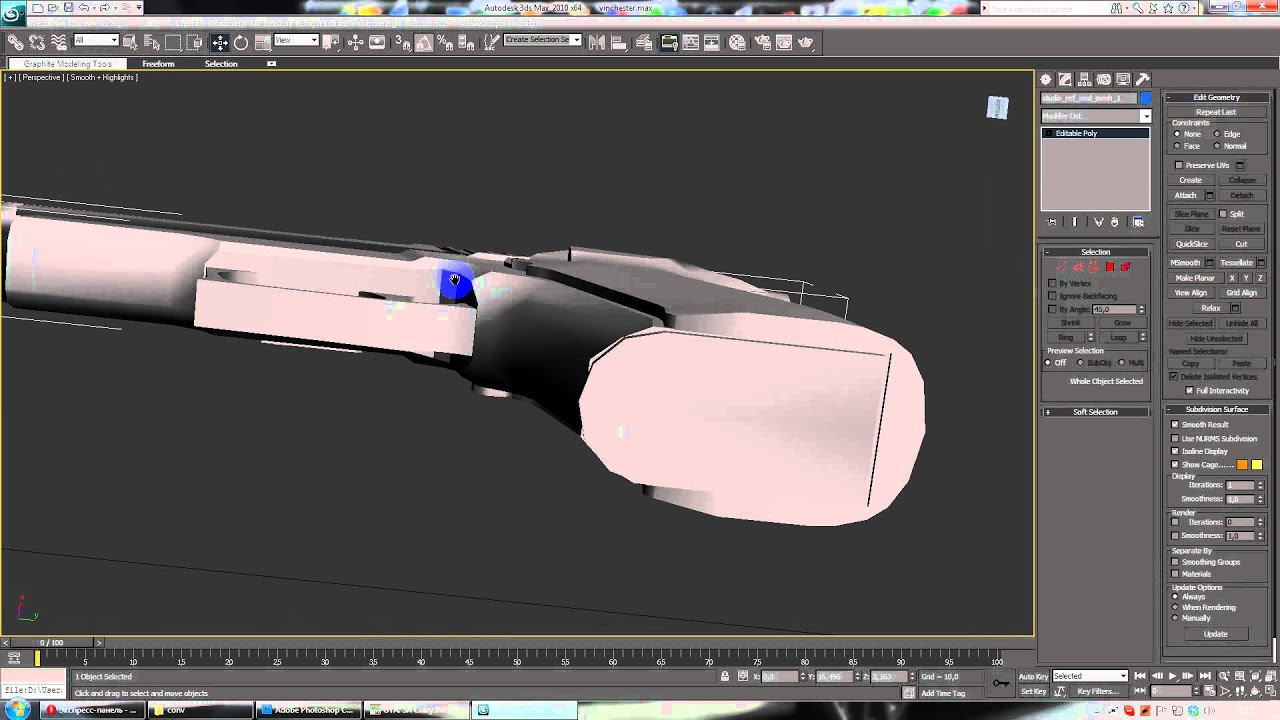Enable Use NURMS Subdivision checkbox
Image resolution: width=1280 pixels, height=720 pixels.
1175,439
